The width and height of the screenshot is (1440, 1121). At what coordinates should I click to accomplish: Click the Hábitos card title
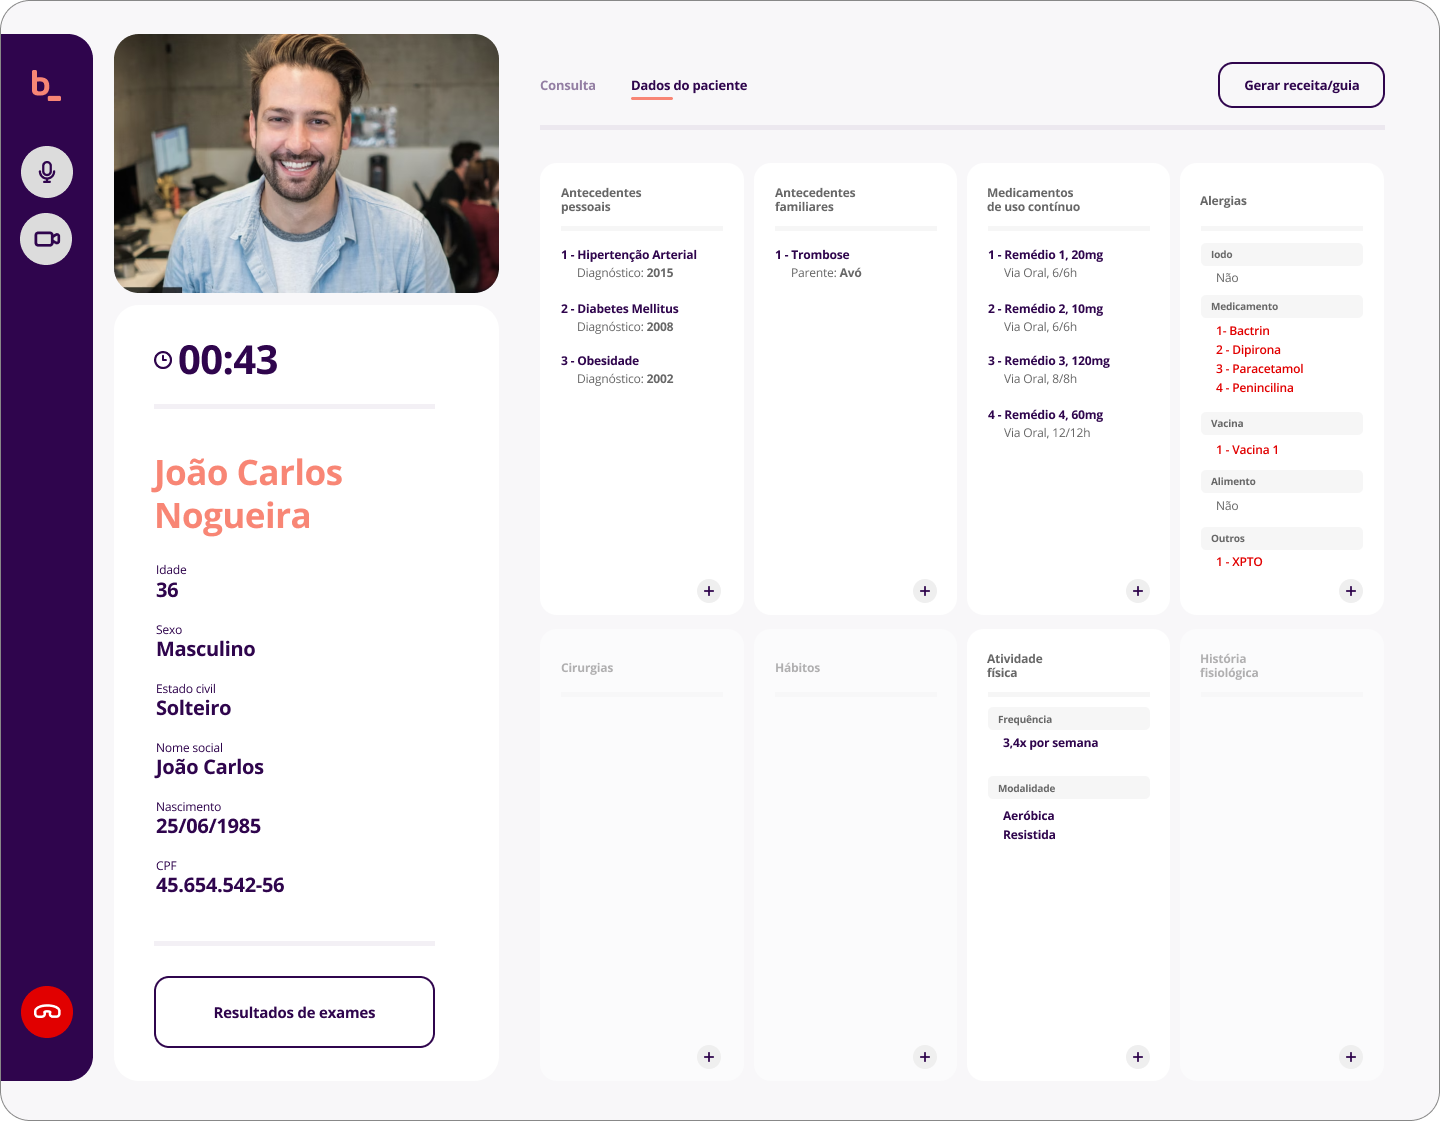click(797, 668)
